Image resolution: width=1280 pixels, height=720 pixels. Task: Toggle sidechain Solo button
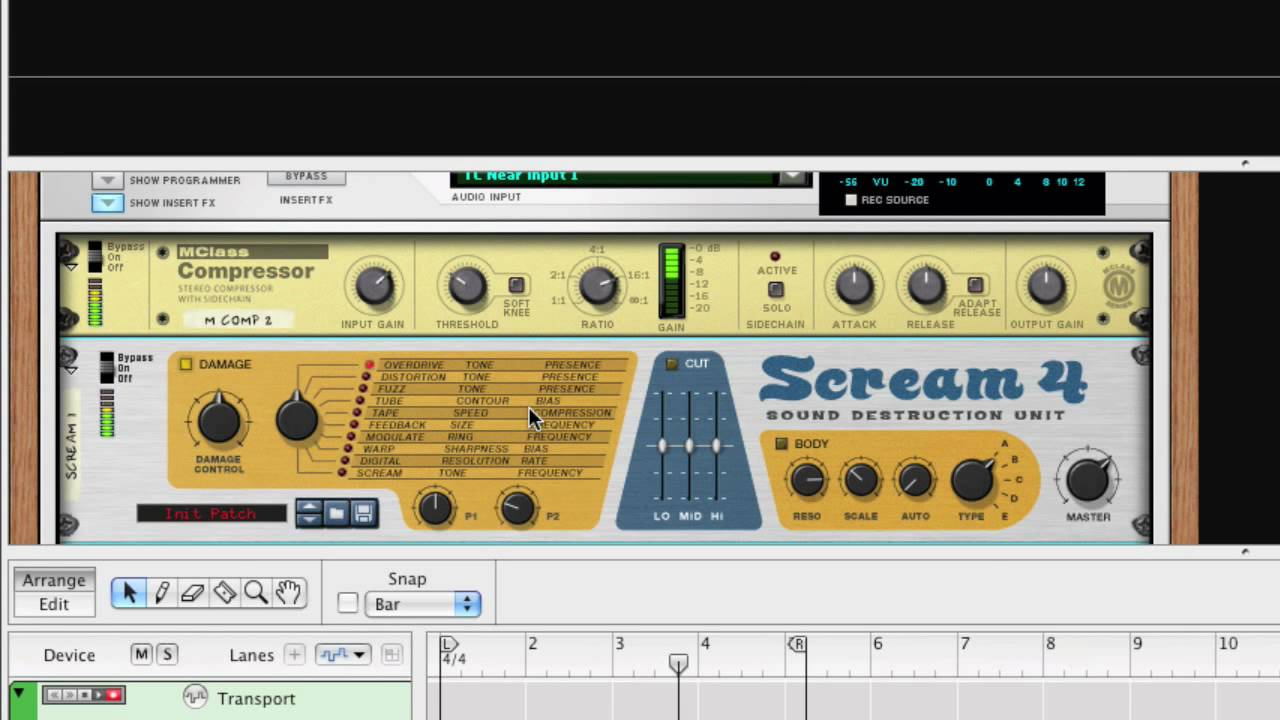pos(775,290)
